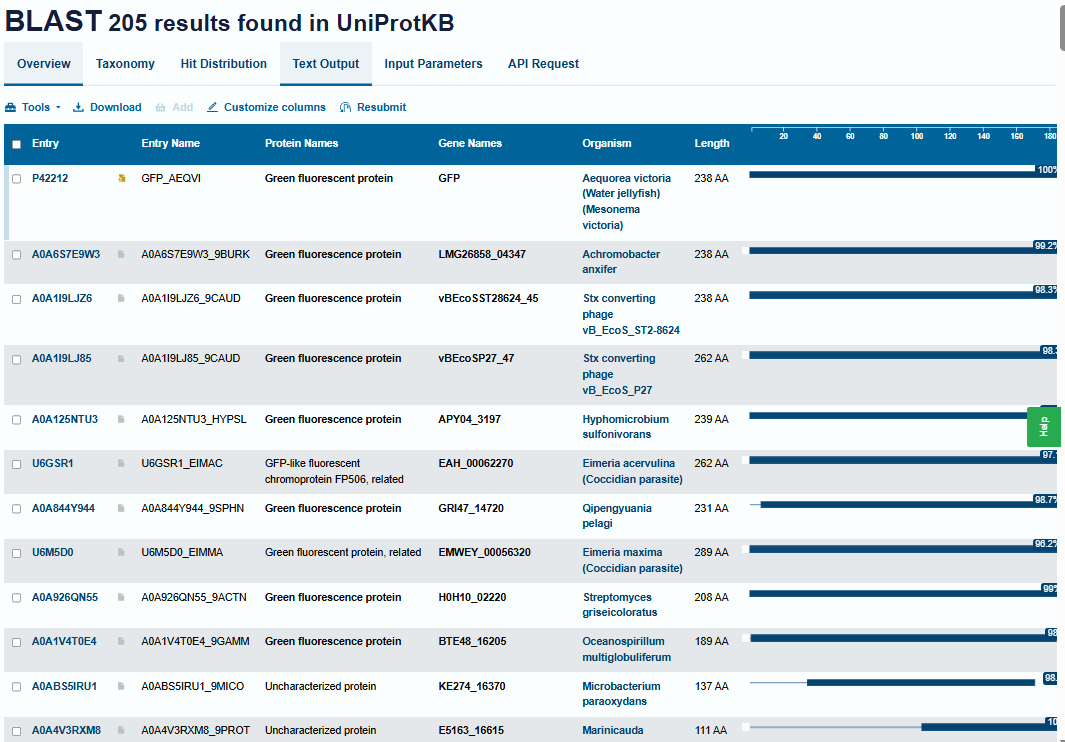The width and height of the screenshot is (1065, 742).
Task: Click the unreviewed icon beside A0A926QN55
Action: coord(122,597)
